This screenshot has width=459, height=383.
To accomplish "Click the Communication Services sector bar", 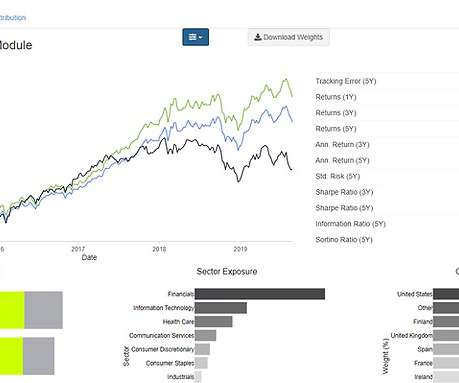I will 205,335.
